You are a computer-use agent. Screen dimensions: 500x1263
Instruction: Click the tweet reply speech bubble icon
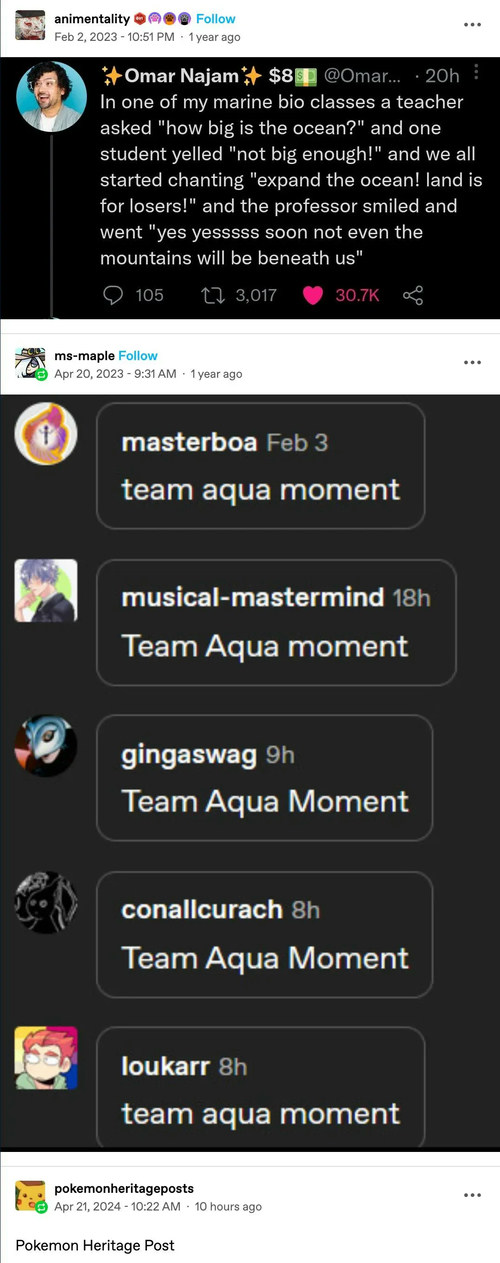[x=114, y=295]
